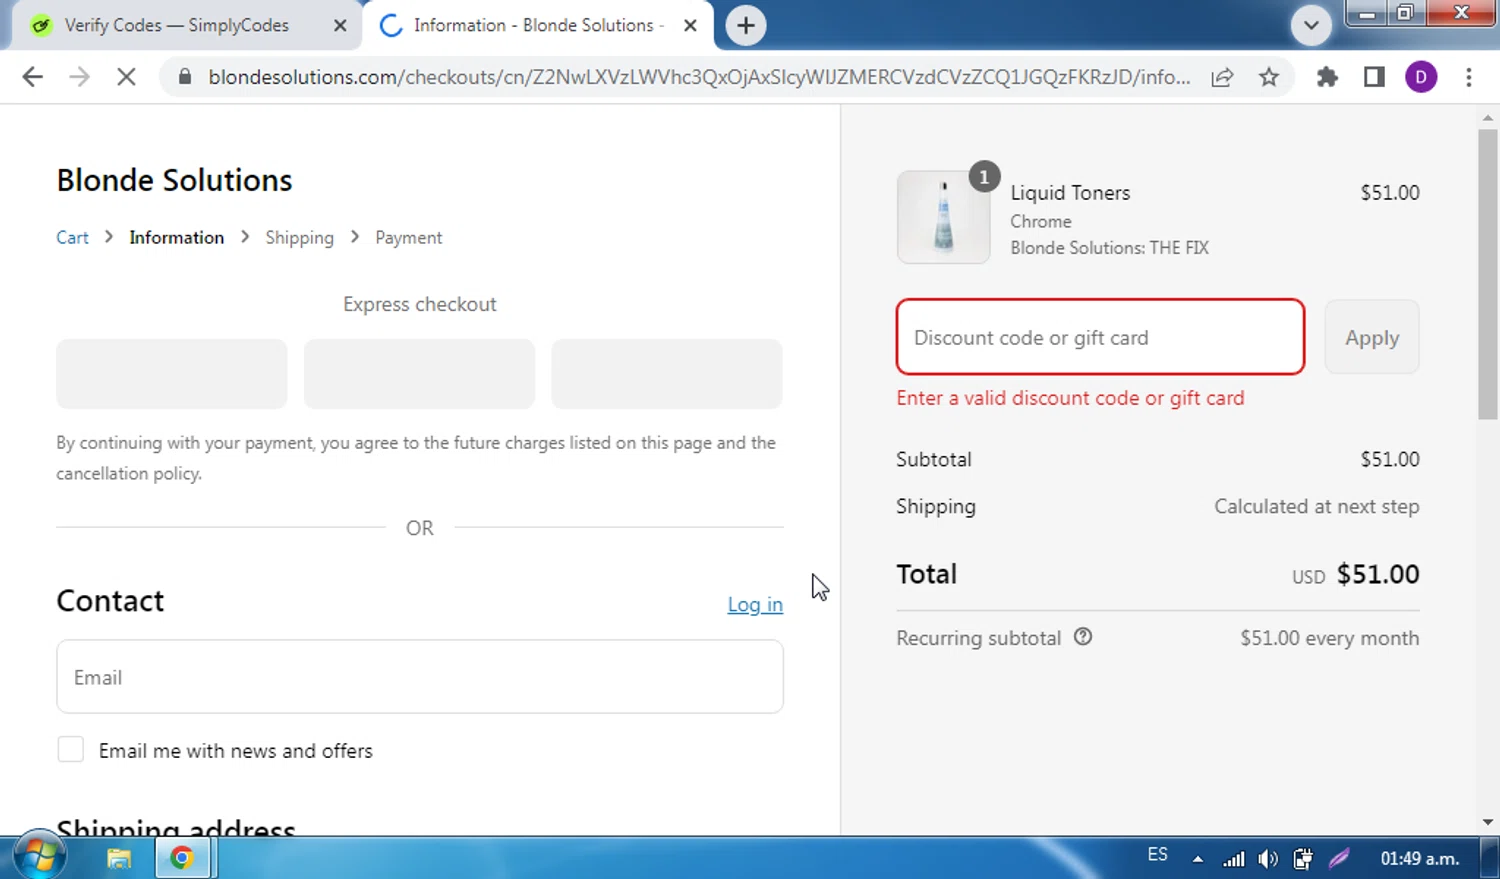Viewport: 1500px width, 879px height.
Task: Click the scrollbar up arrow
Action: point(1488,118)
